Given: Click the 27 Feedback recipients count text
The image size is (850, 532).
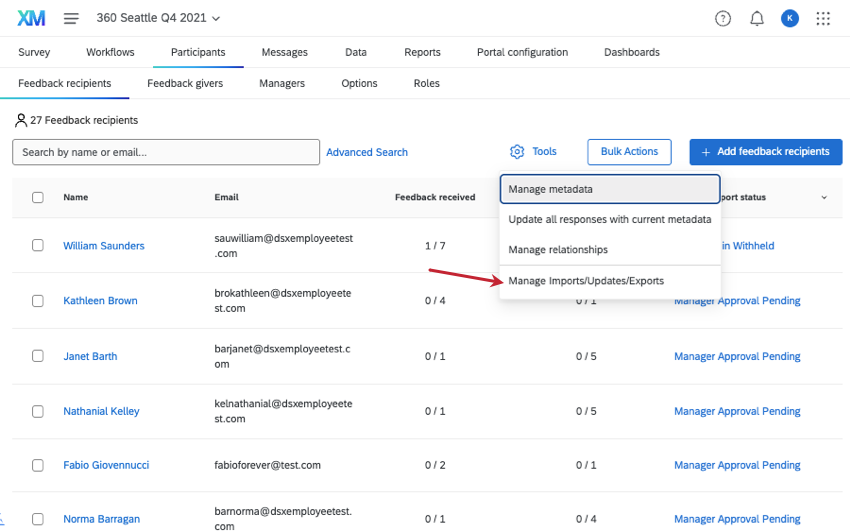Looking at the screenshot, I should coord(84,120).
